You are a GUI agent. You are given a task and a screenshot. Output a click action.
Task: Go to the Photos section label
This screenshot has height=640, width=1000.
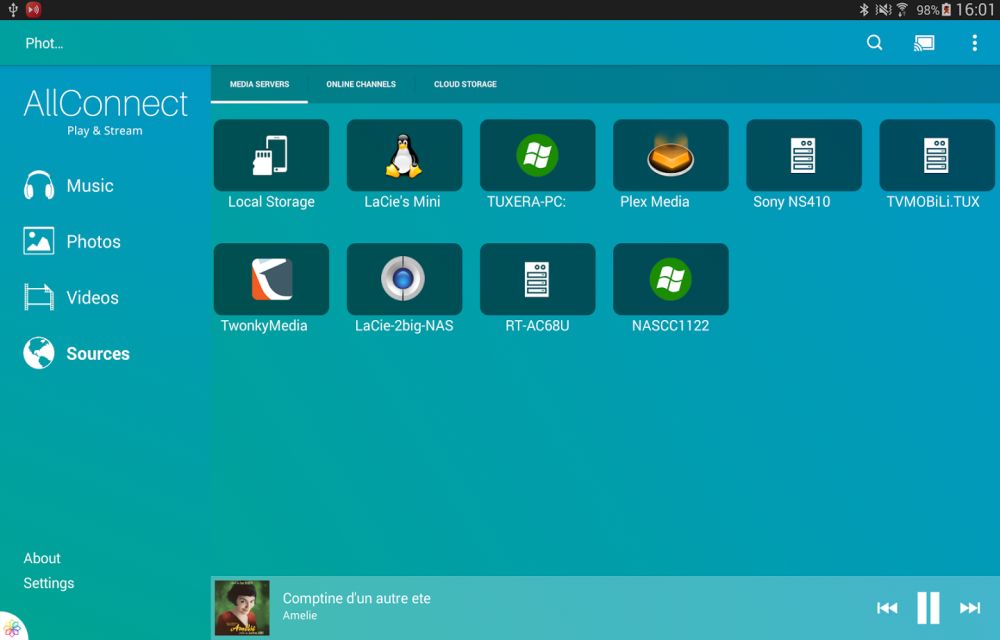(94, 242)
